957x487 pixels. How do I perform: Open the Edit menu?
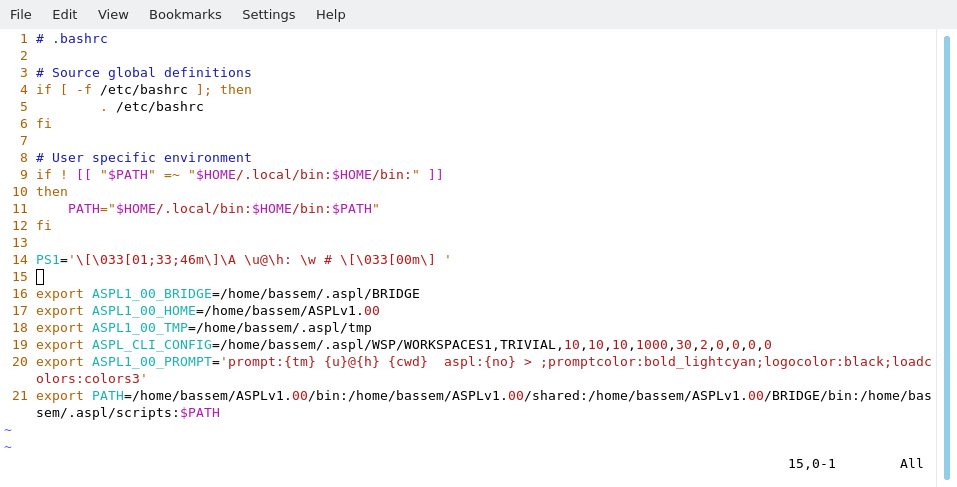[x=65, y=14]
